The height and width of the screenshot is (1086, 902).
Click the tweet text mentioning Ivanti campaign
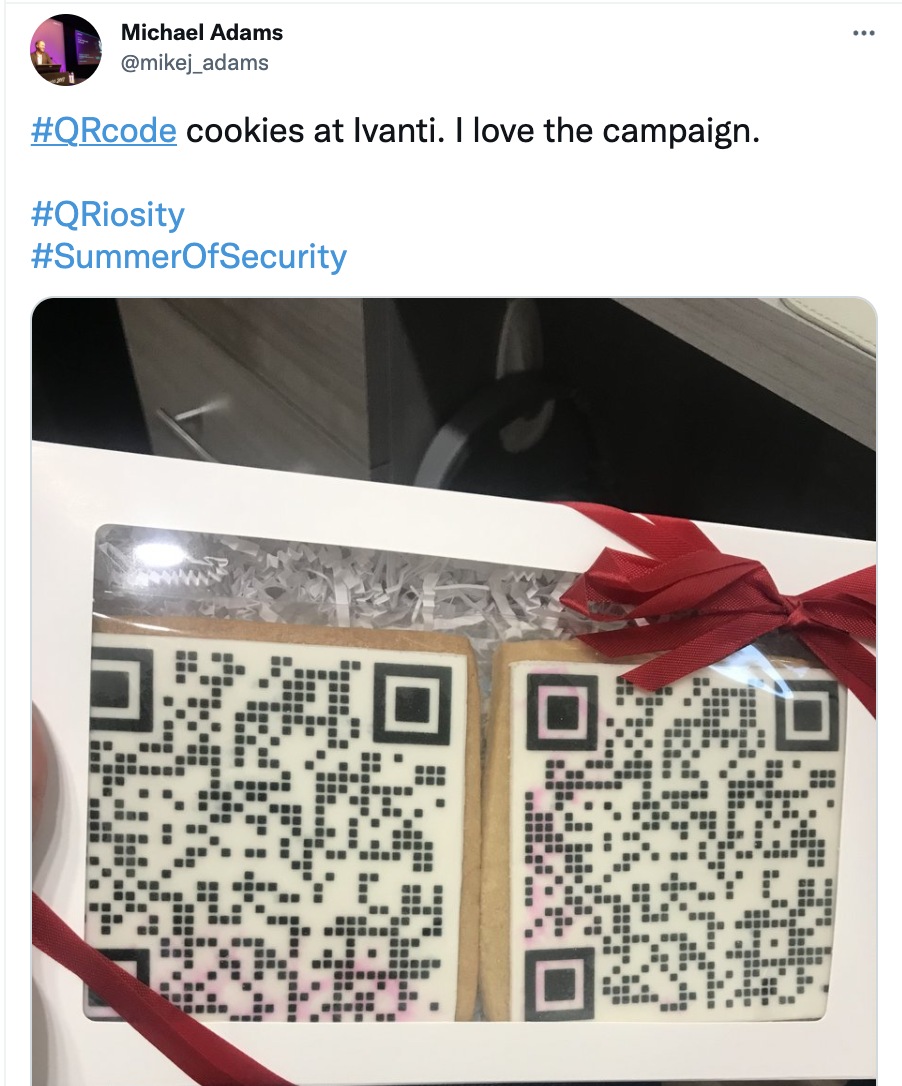coord(473,130)
